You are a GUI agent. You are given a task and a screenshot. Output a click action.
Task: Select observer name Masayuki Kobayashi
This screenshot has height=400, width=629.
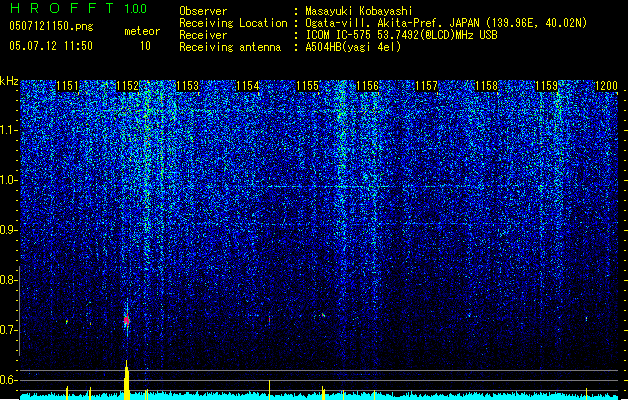(359, 11)
